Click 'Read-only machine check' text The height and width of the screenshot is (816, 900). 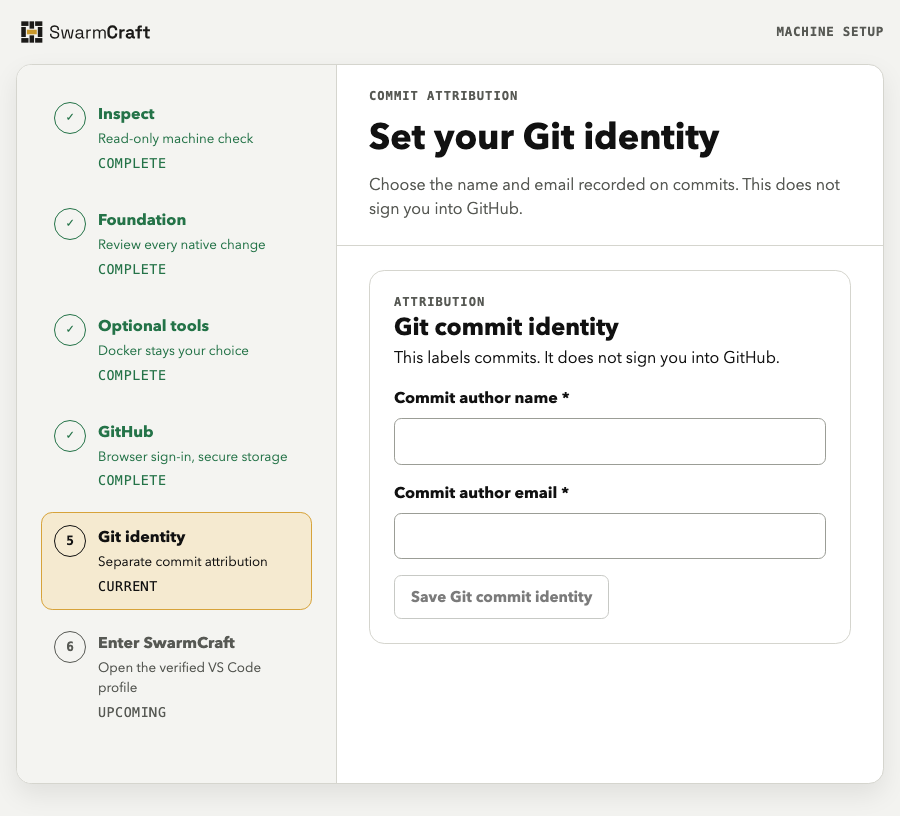[176, 138]
